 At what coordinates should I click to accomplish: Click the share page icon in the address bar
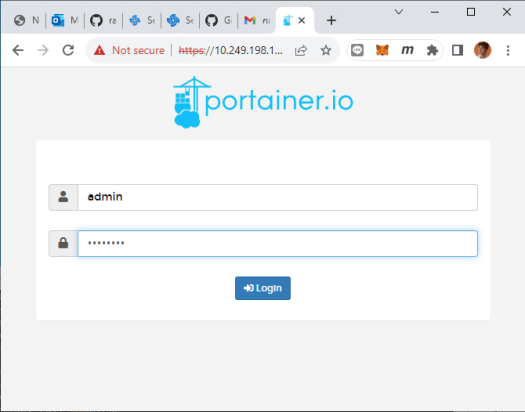point(301,50)
